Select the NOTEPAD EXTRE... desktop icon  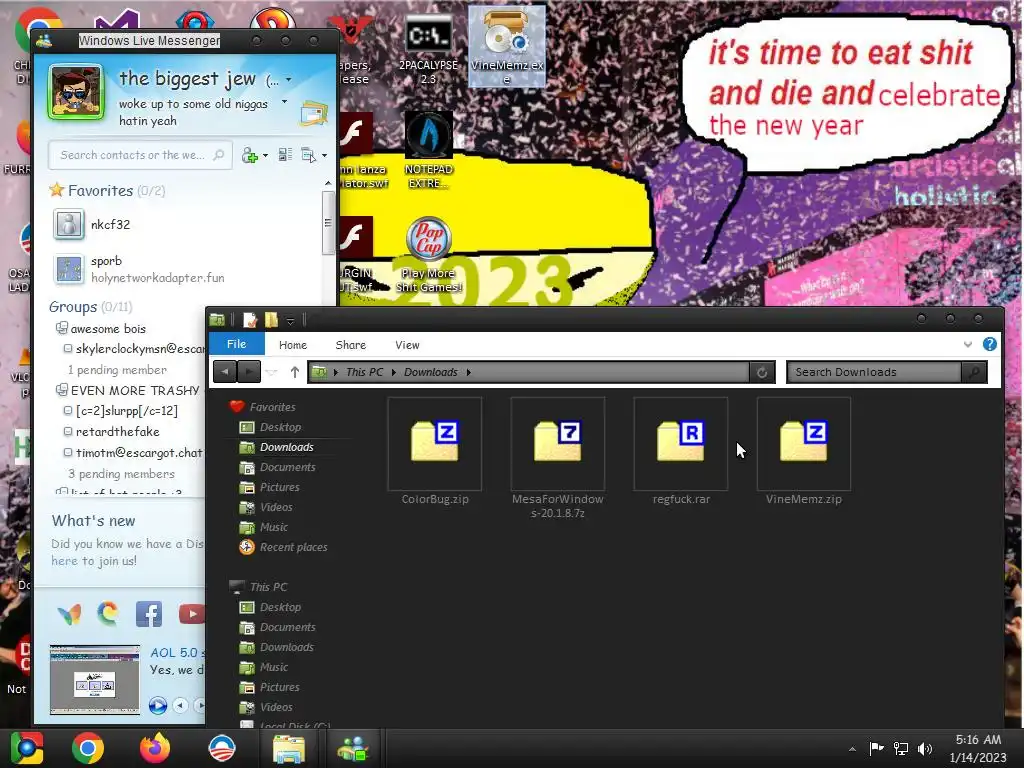(x=428, y=150)
